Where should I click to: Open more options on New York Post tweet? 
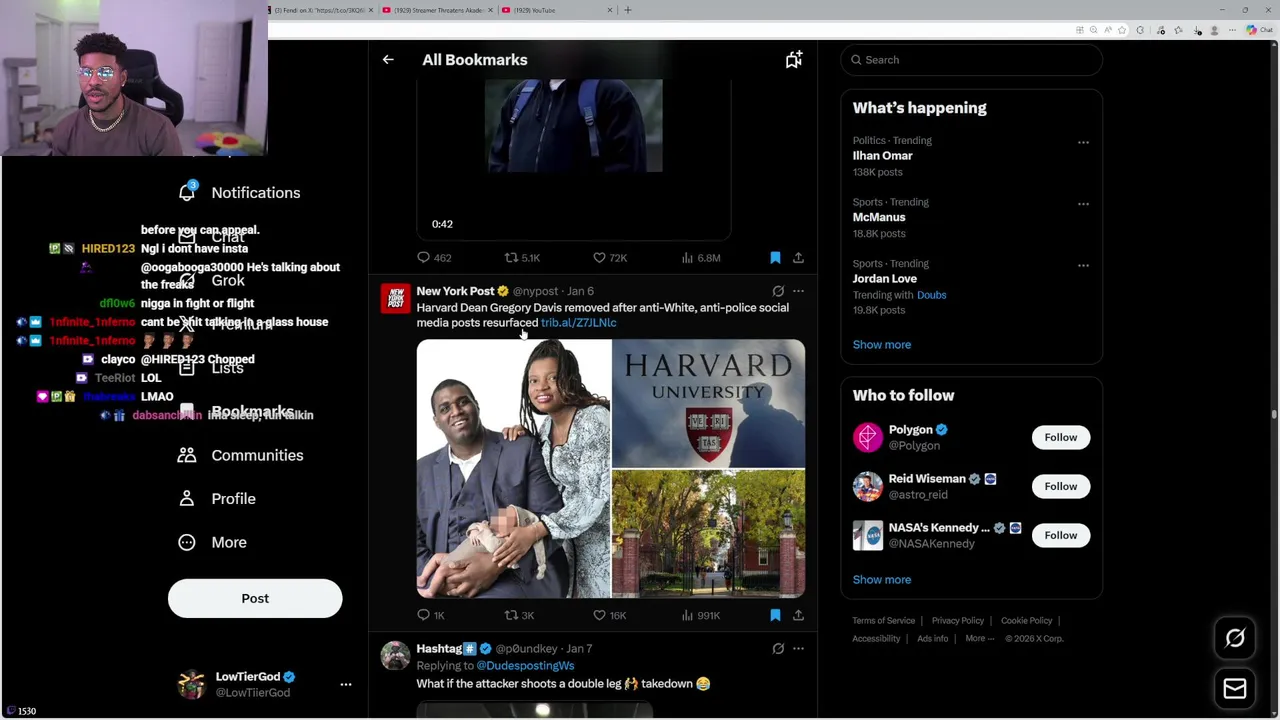click(798, 291)
